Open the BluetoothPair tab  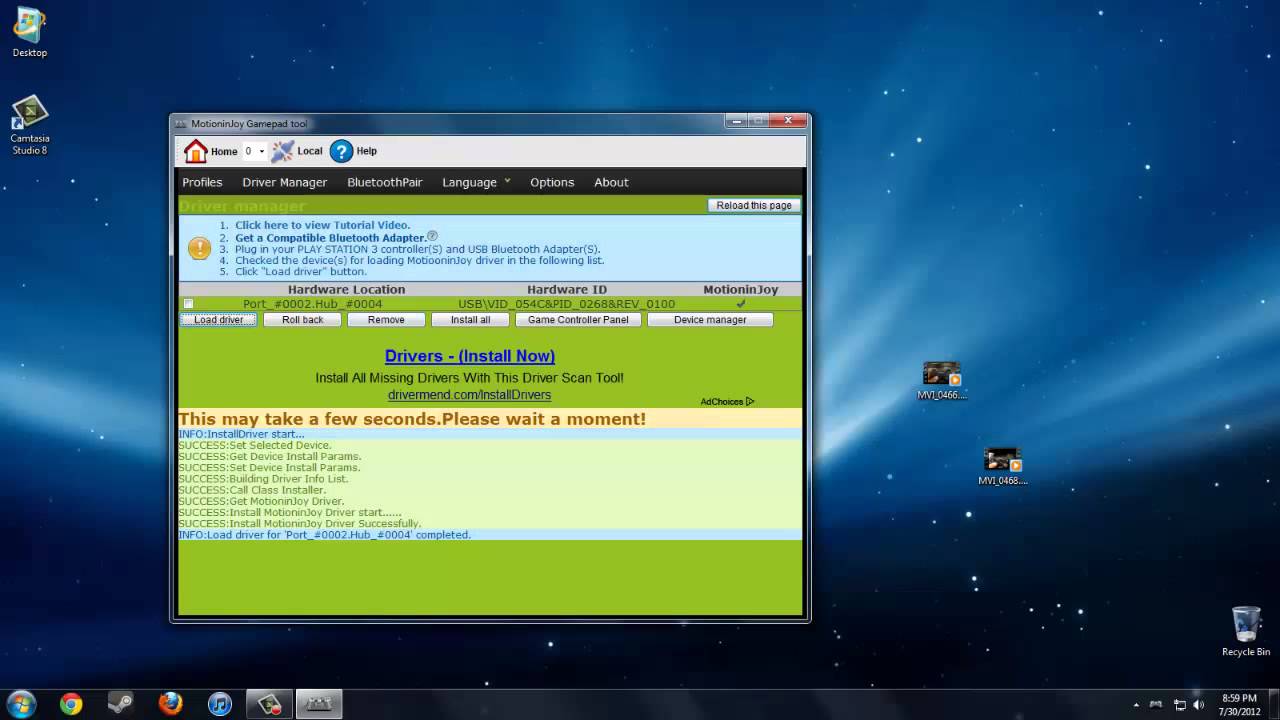pos(385,182)
